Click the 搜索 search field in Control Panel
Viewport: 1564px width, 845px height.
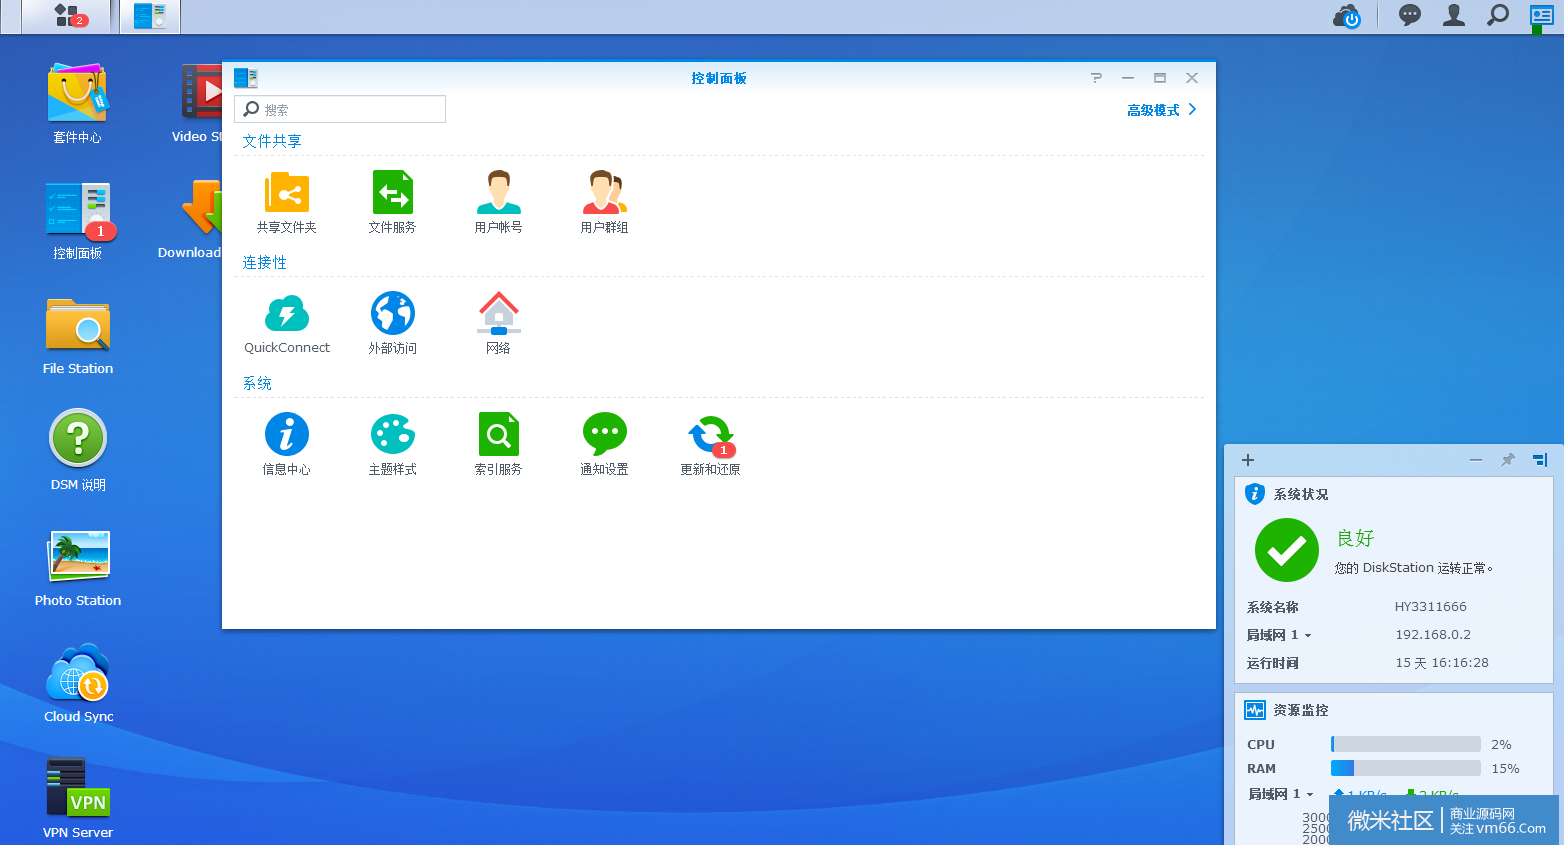340,109
